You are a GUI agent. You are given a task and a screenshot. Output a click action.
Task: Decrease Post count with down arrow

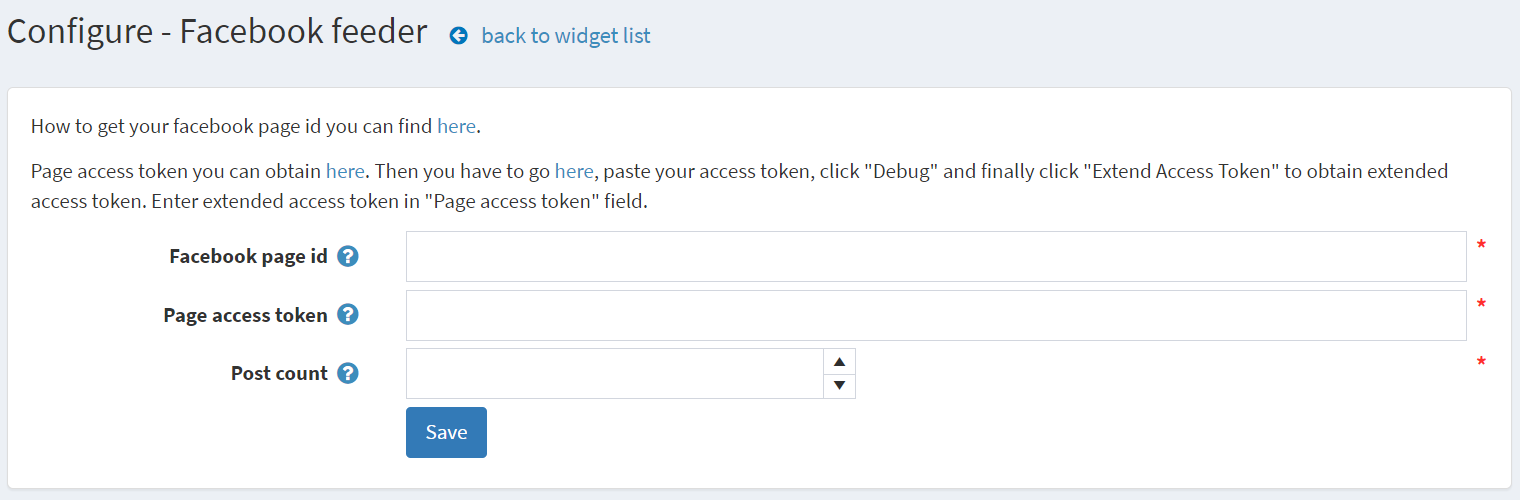[839, 385]
